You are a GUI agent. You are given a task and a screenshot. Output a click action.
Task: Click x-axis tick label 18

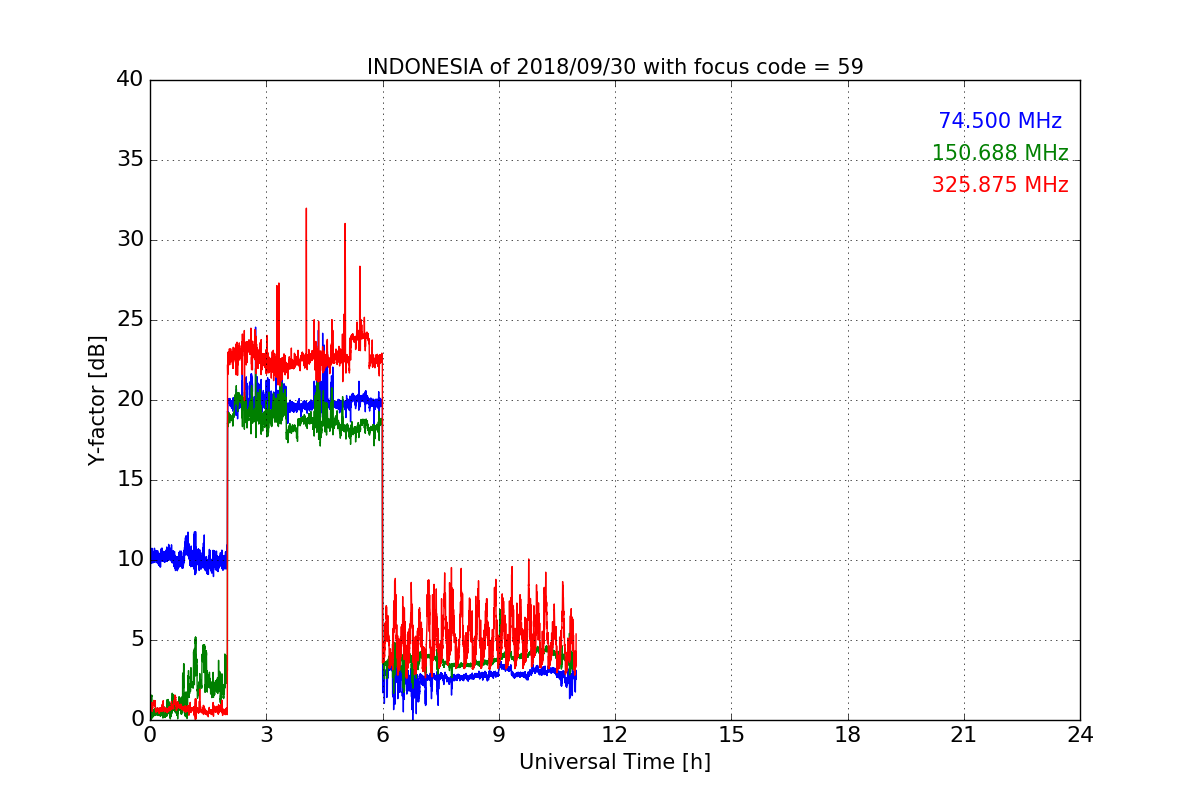(848, 735)
